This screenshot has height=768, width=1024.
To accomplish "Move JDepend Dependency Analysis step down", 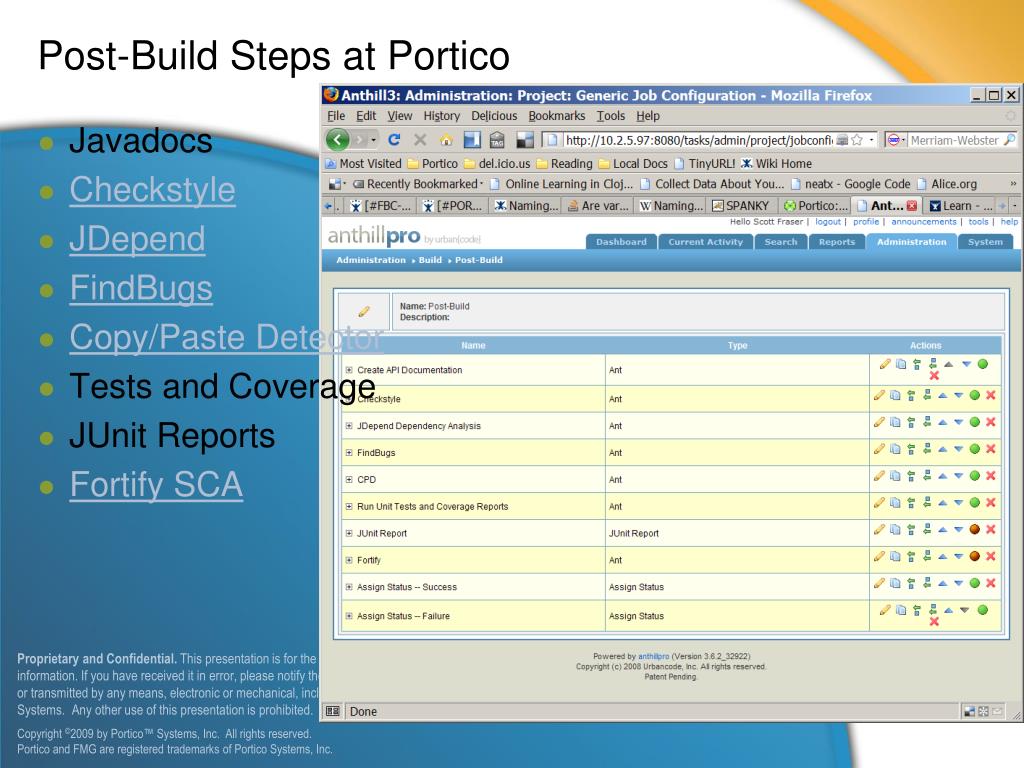I will 959,423.
